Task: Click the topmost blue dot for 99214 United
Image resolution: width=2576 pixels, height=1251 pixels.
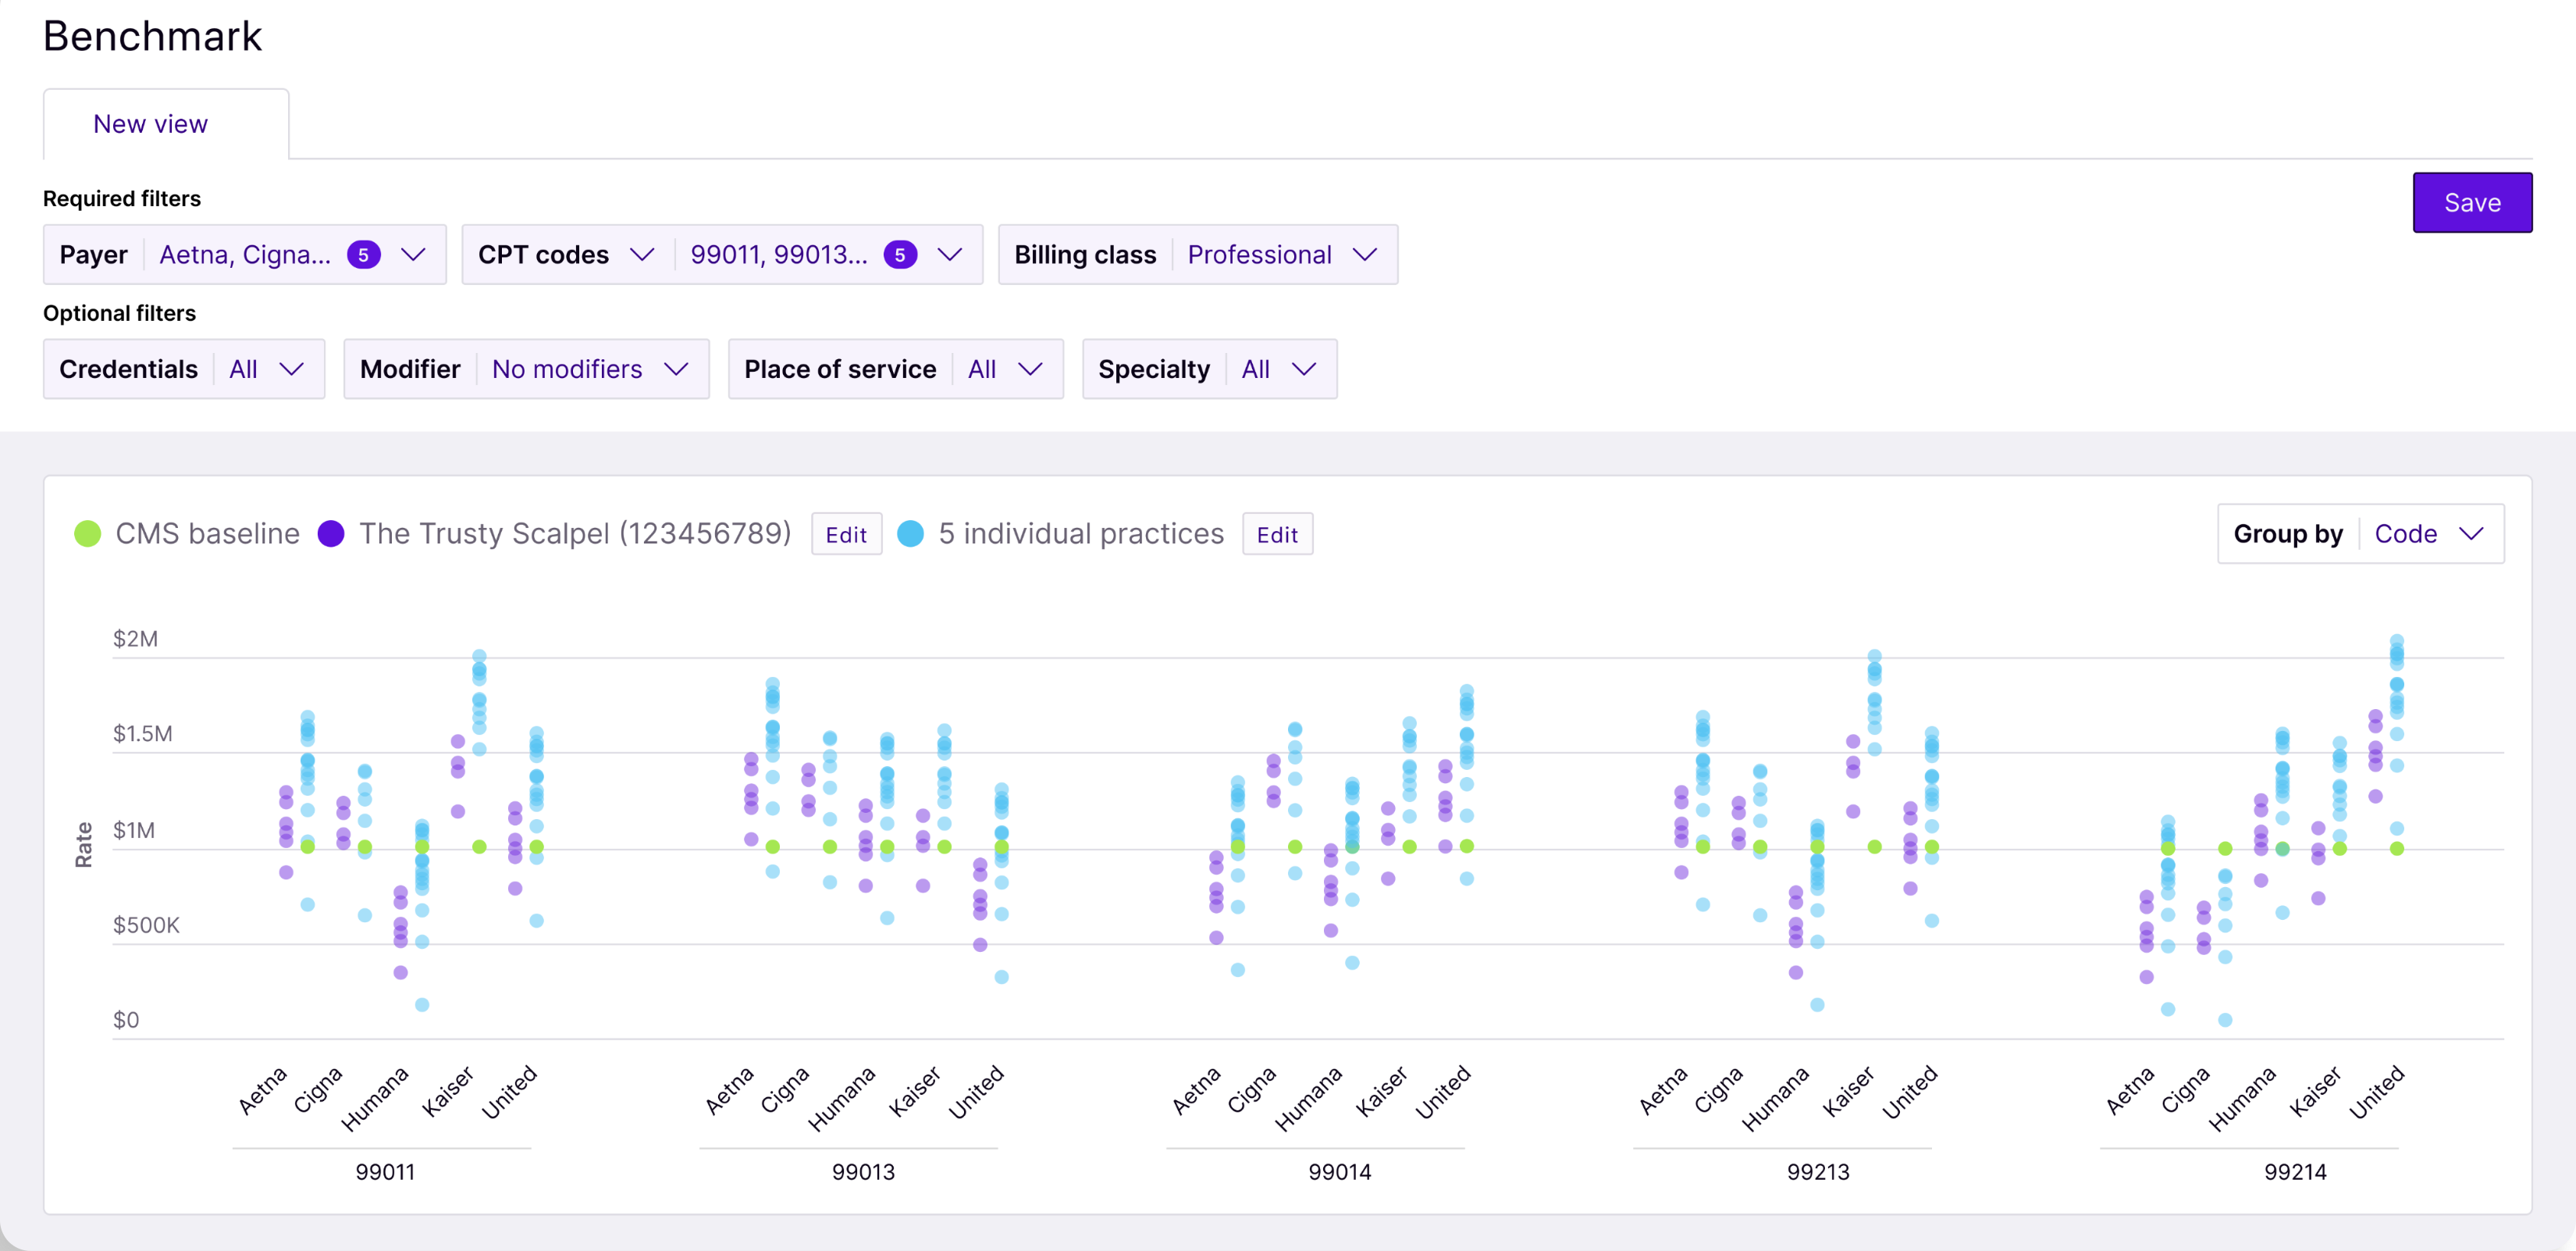Action: point(2397,641)
